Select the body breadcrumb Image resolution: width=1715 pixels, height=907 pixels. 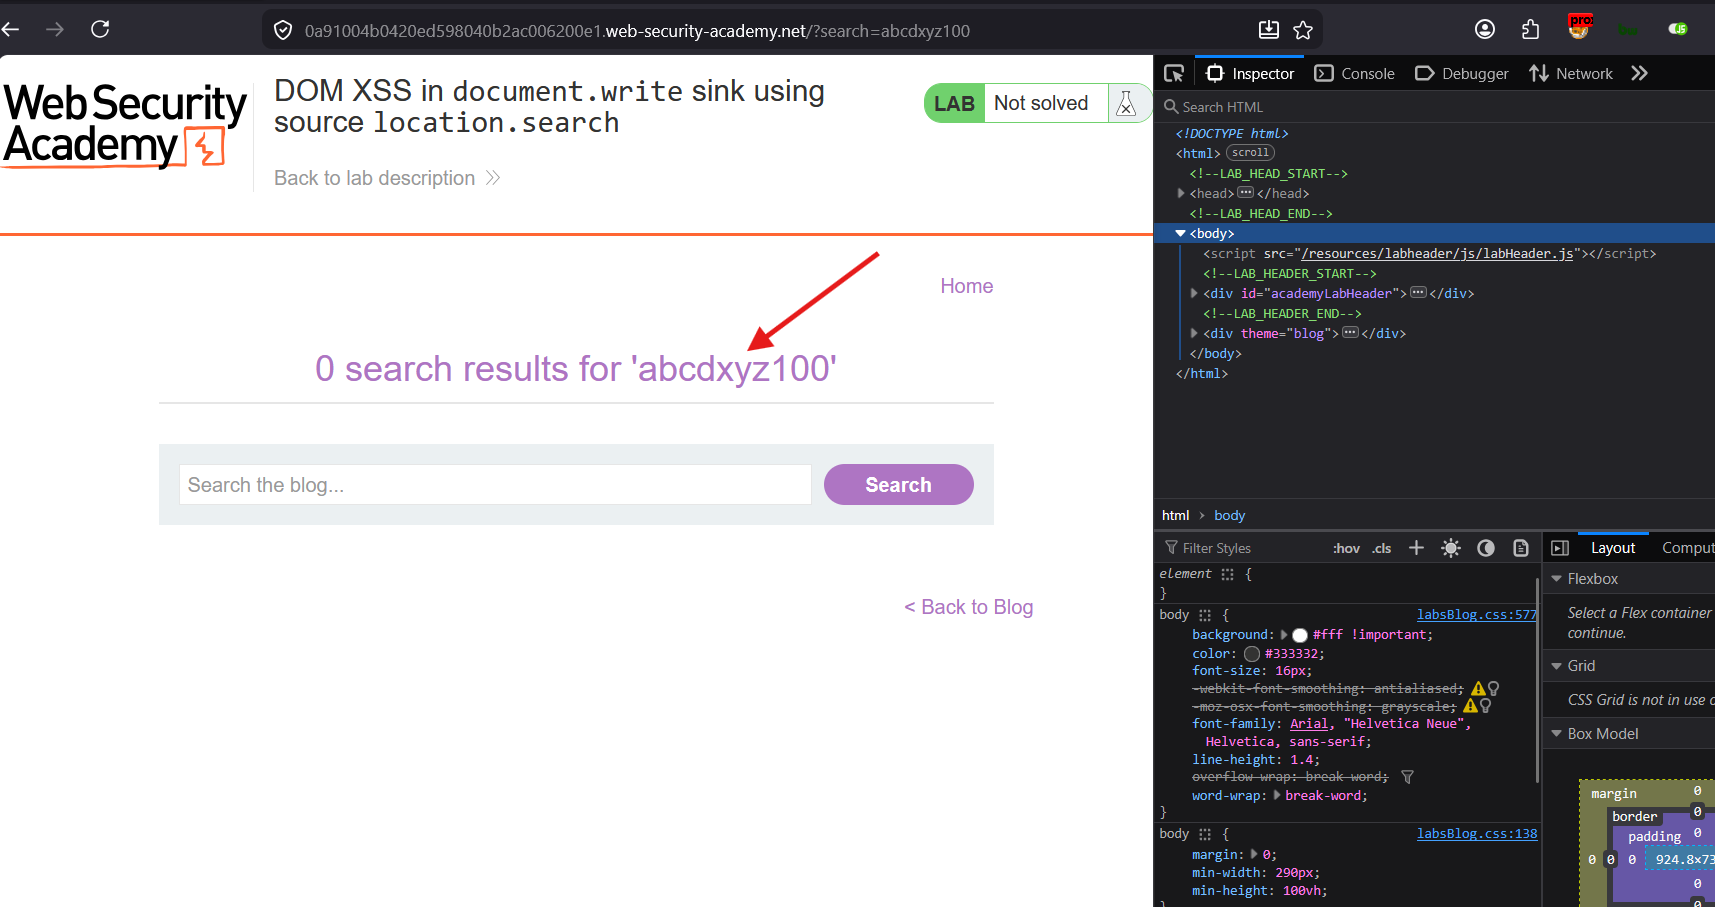tap(1230, 515)
